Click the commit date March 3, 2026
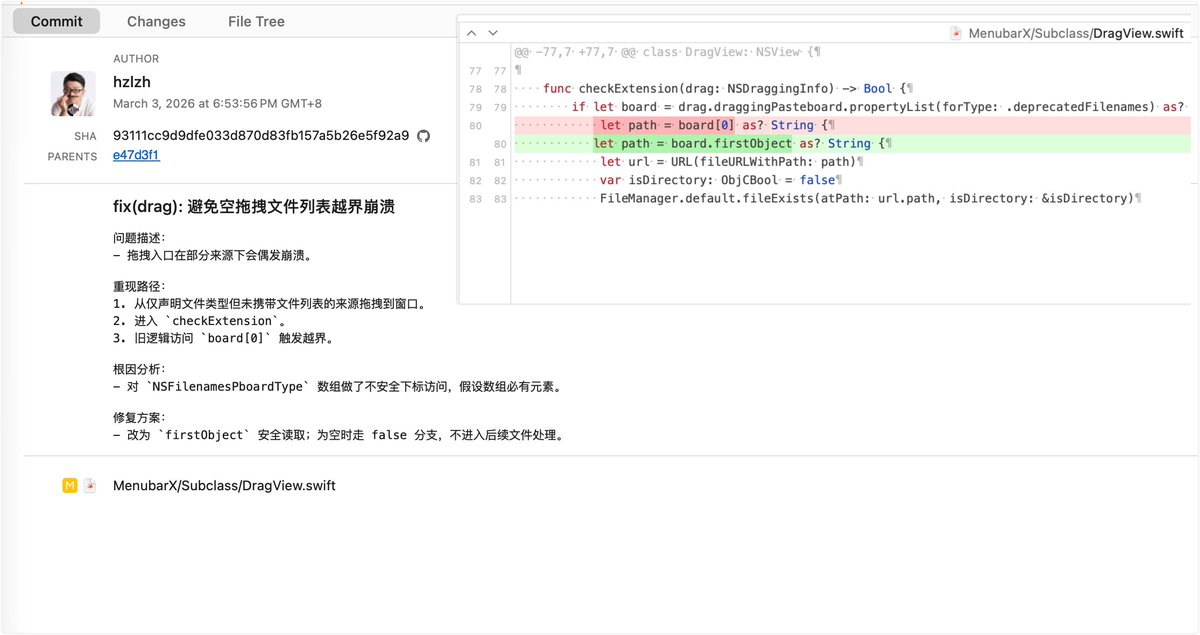Image resolution: width=1200 pixels, height=635 pixels. point(217,103)
